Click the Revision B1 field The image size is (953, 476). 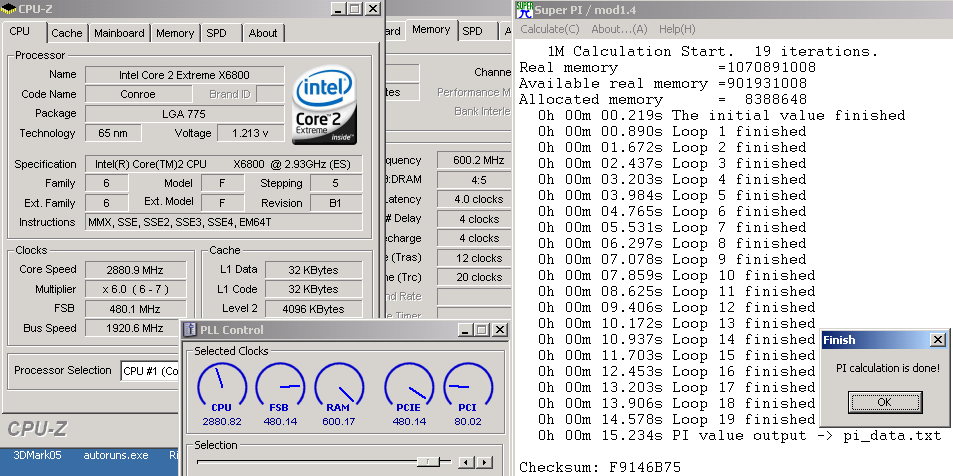(336, 203)
